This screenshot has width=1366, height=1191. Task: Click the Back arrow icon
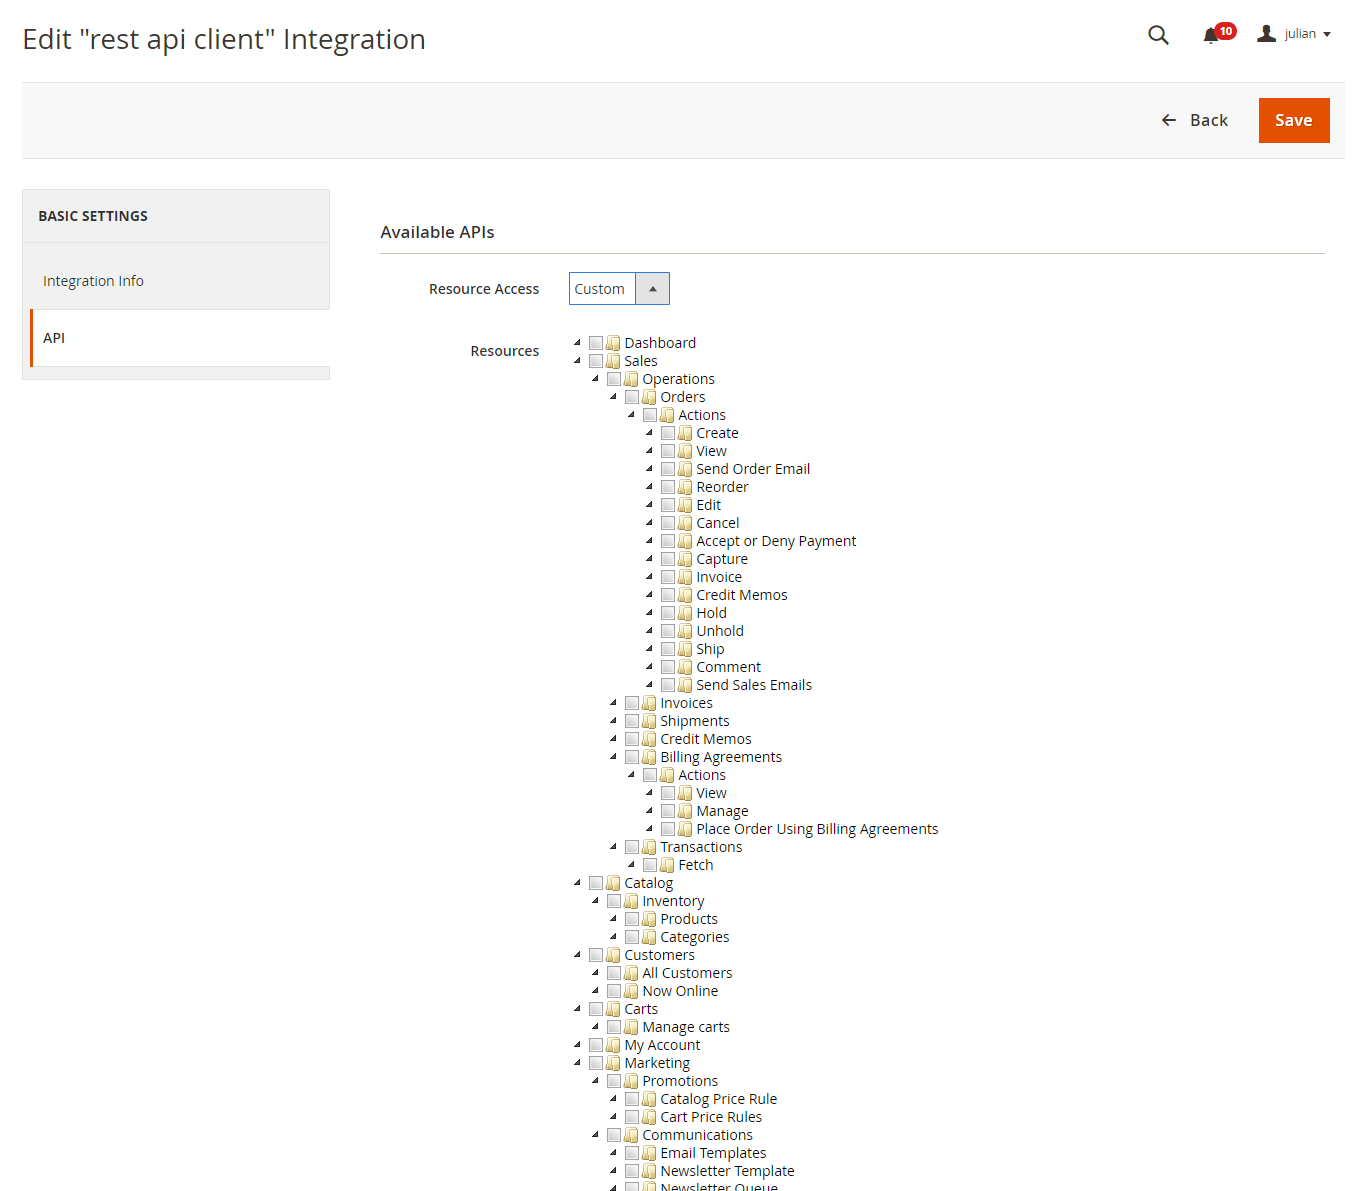pyautogui.click(x=1168, y=120)
